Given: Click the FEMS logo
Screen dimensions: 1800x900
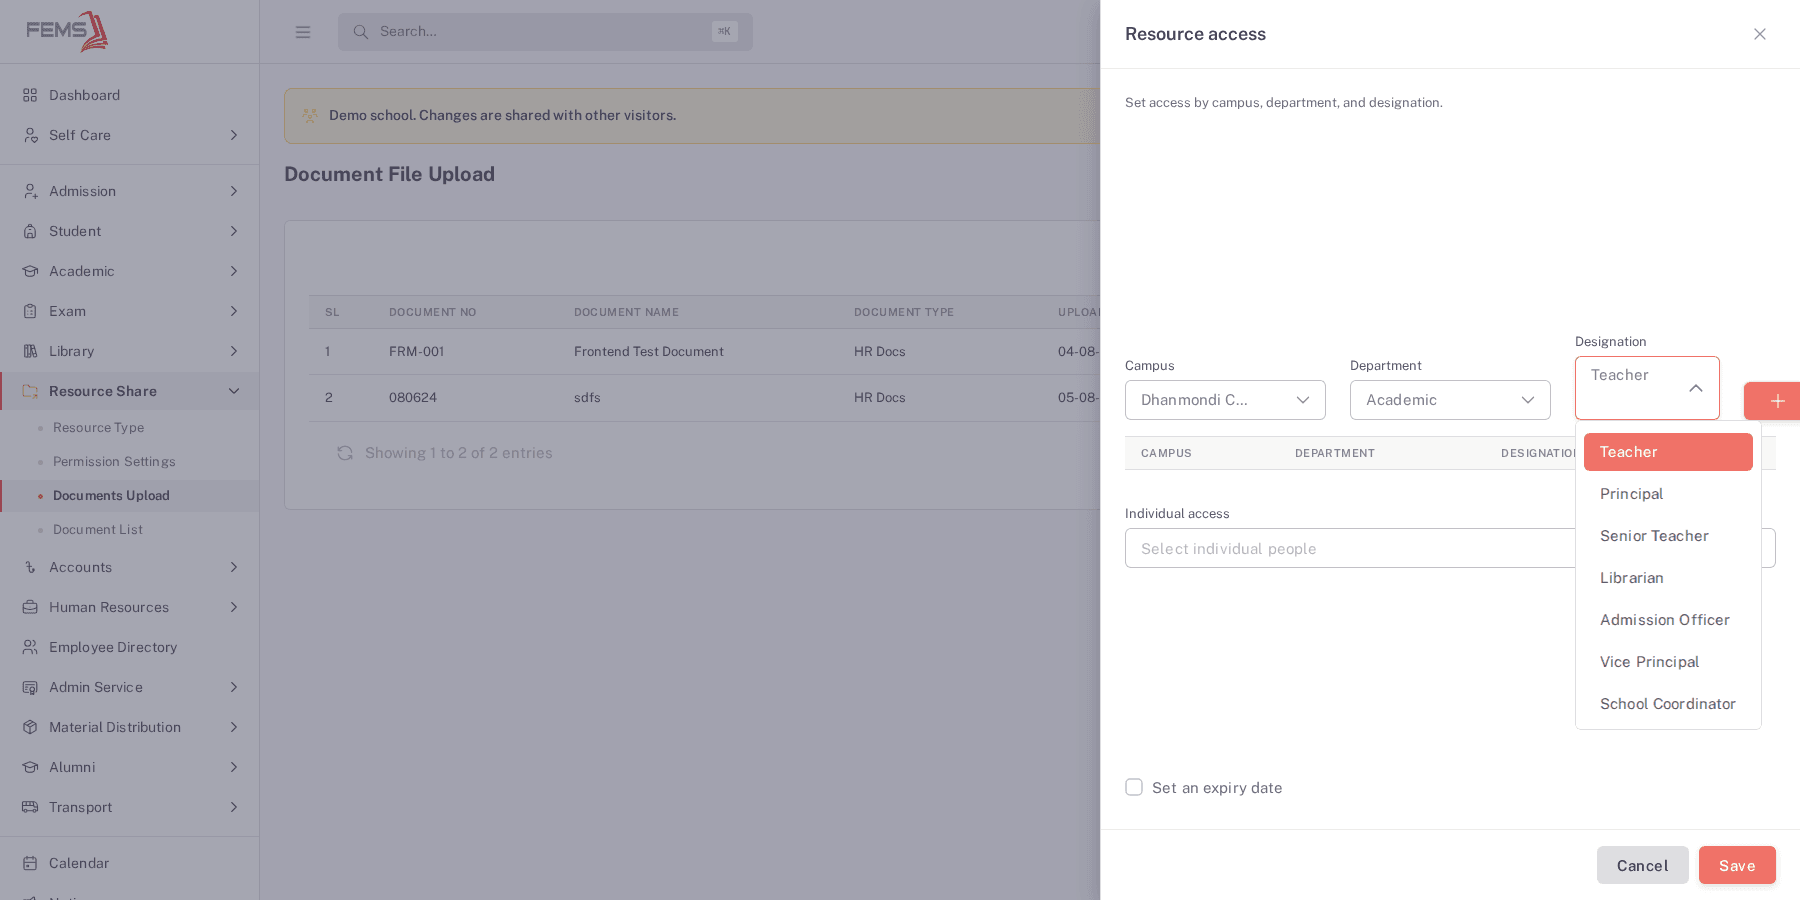Looking at the screenshot, I should point(67,31).
